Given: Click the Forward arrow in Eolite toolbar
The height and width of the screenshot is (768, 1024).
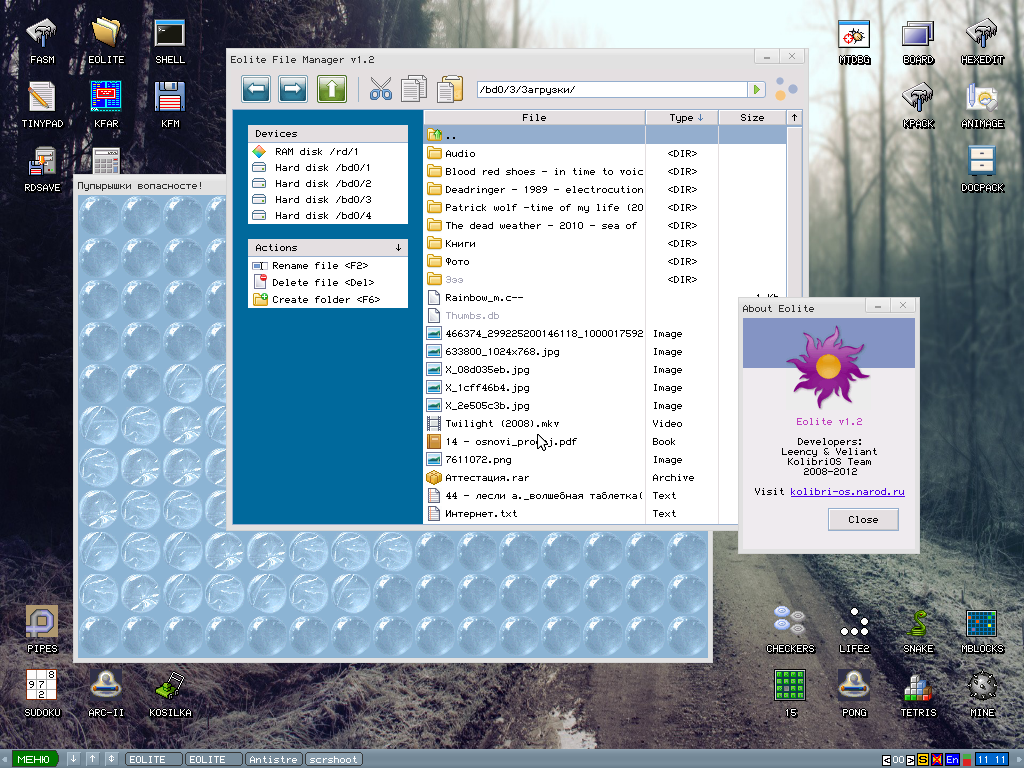Looking at the screenshot, I should [x=293, y=90].
